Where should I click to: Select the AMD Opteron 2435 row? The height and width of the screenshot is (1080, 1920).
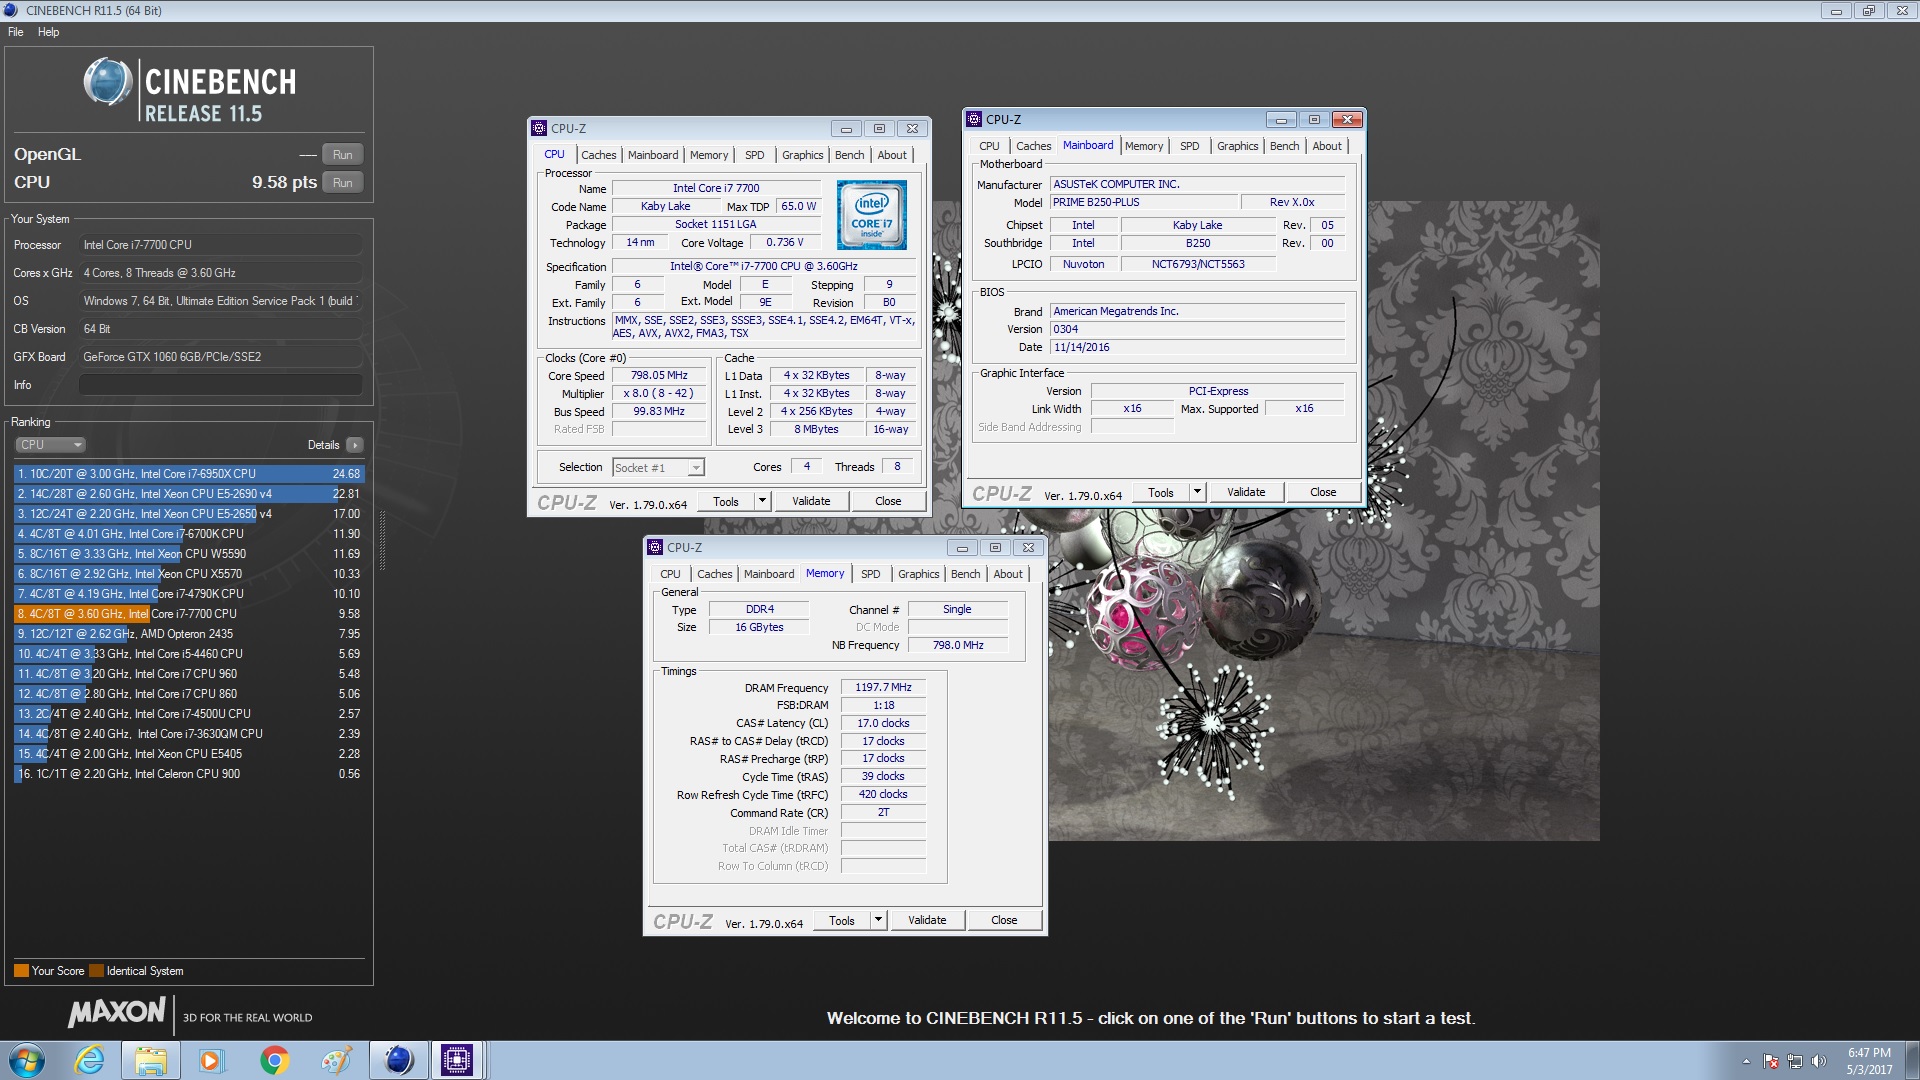(189, 634)
